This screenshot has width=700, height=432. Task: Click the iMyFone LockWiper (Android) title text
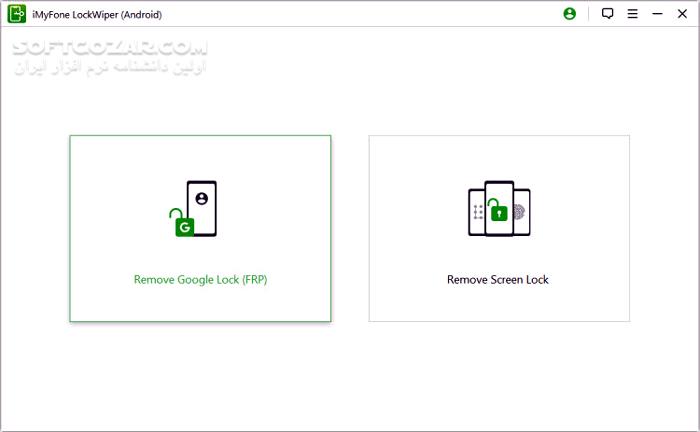[97, 15]
